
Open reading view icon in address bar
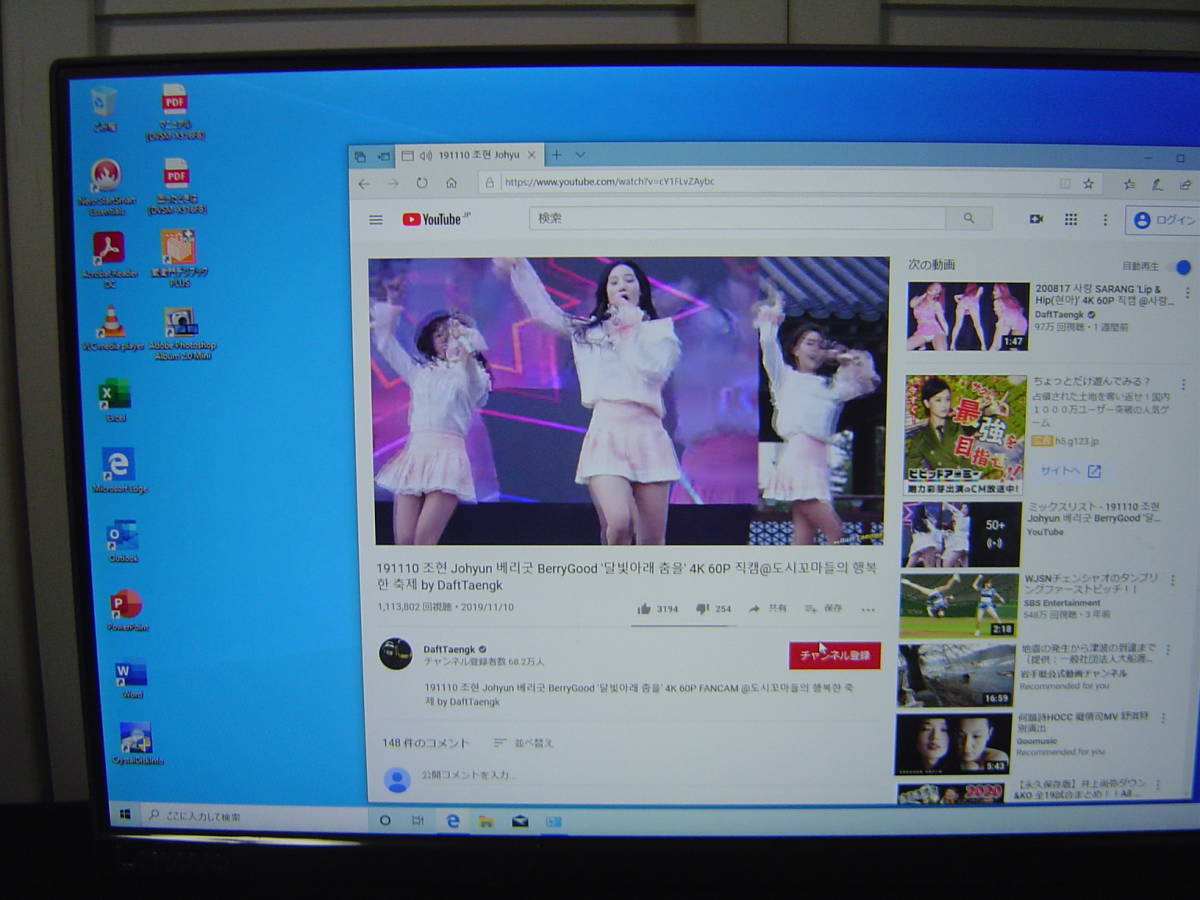1065,184
